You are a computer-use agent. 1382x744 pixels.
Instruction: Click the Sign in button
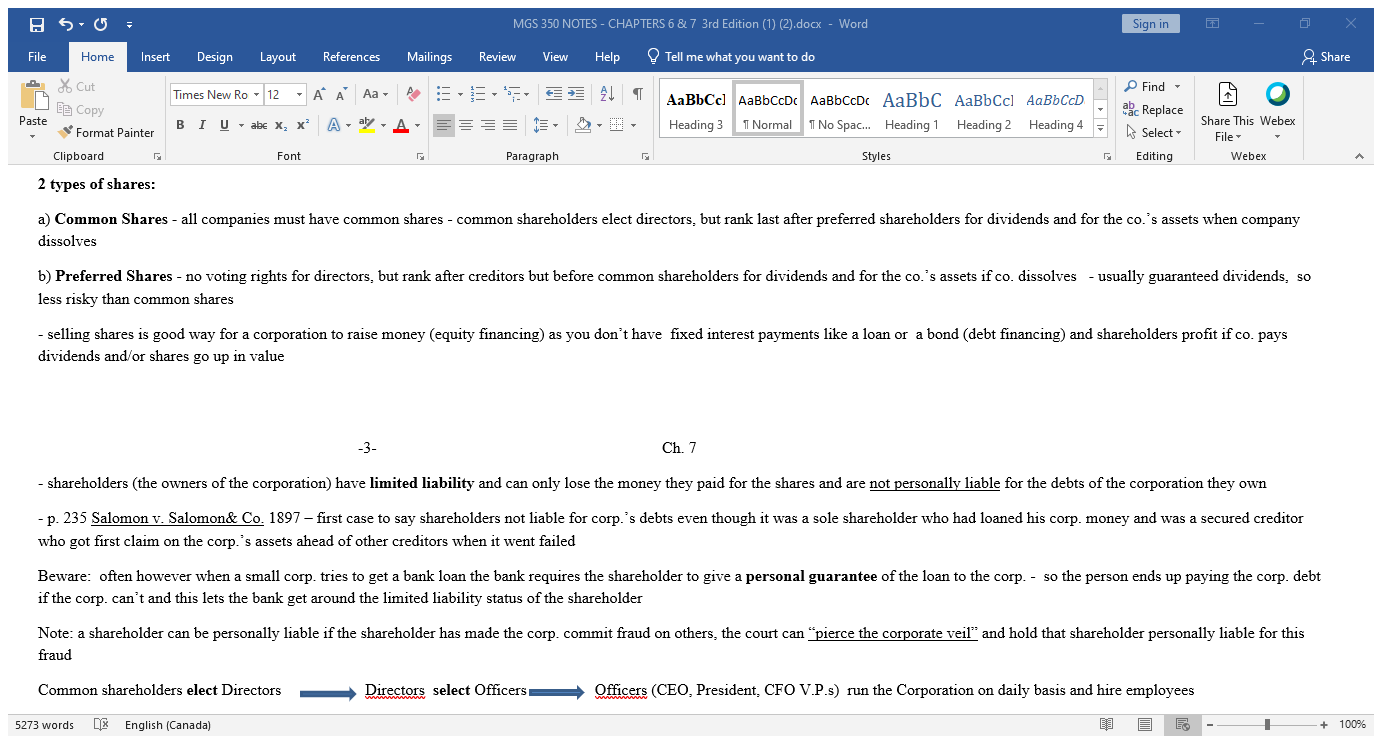[x=1150, y=22]
